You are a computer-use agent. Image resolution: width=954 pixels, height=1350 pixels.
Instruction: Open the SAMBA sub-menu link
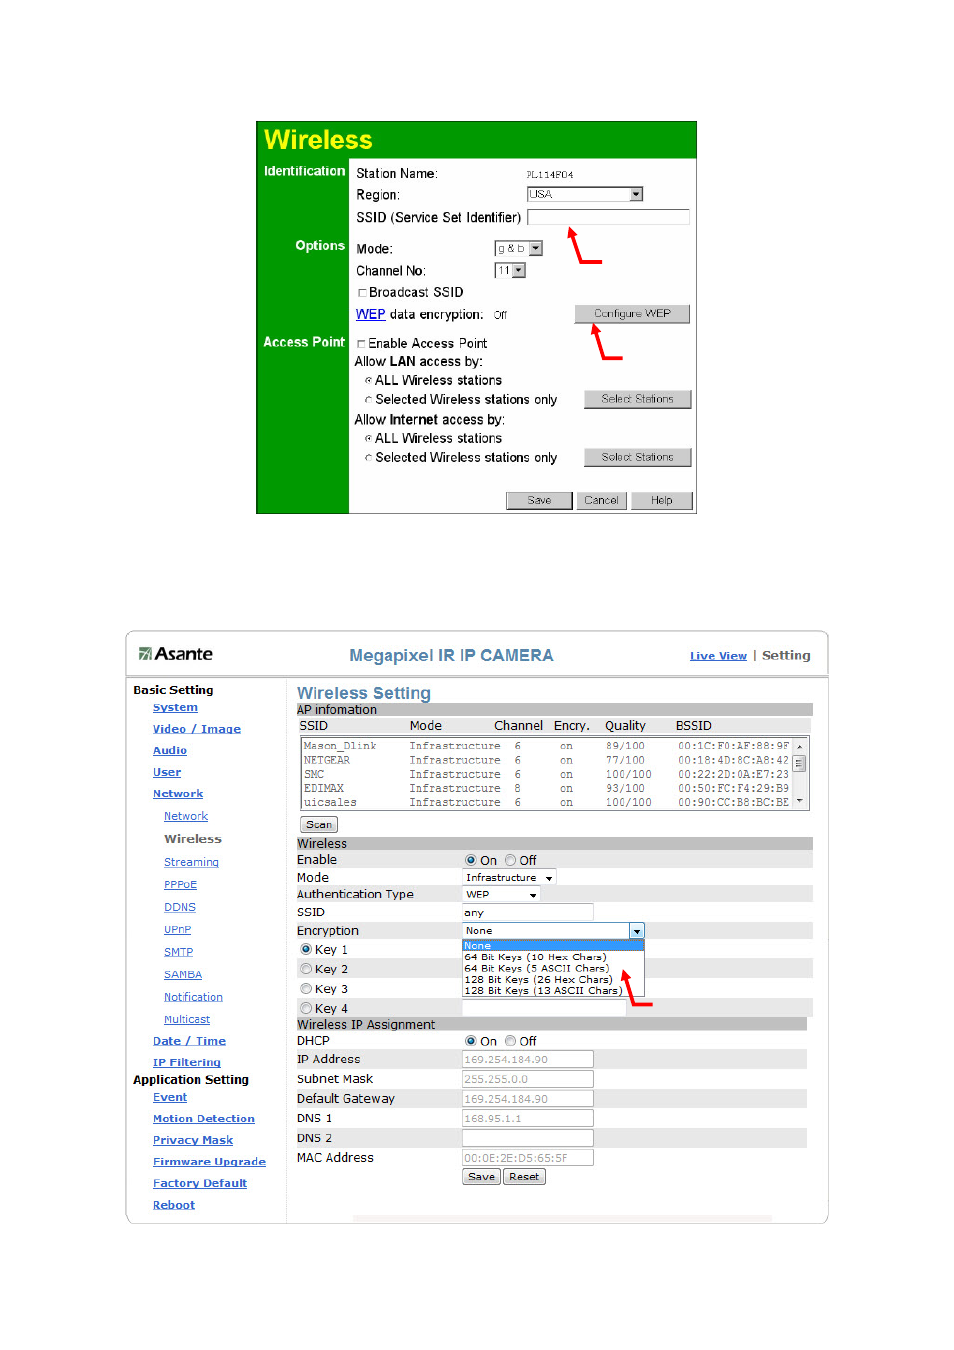pos(183,975)
